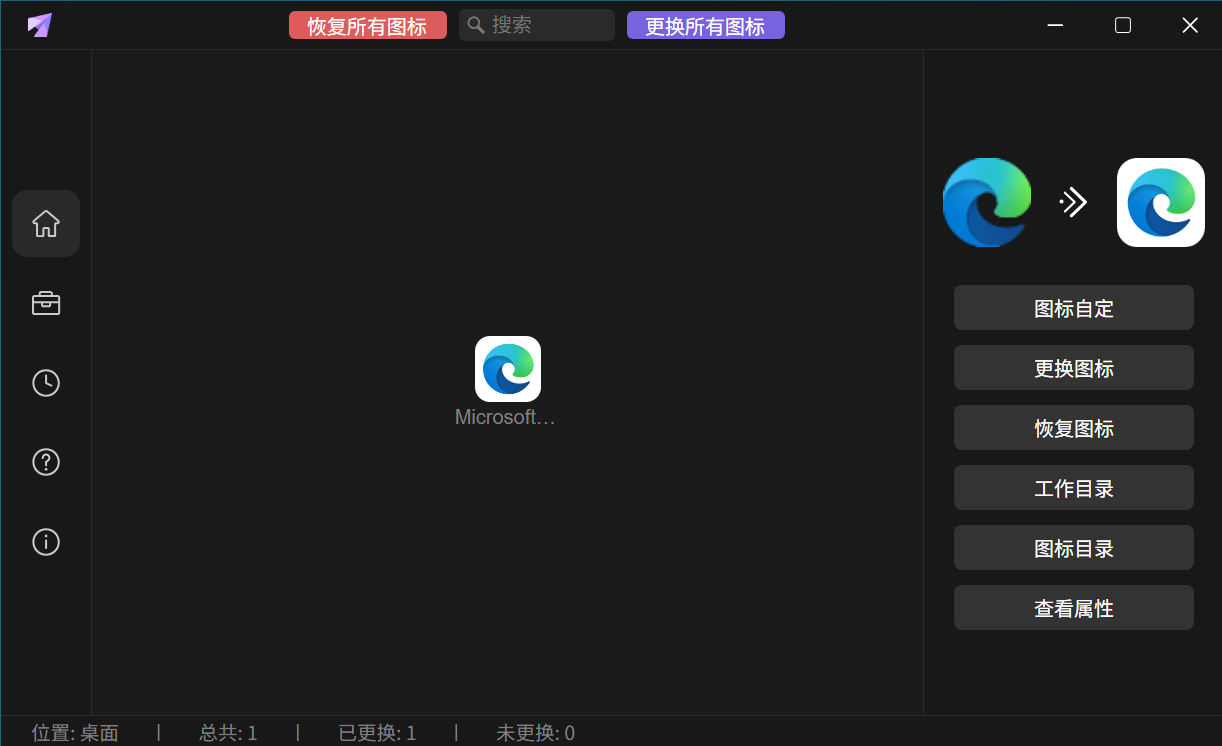Click the purple app logo icon
Screen dimensions: 1222x746
click(40, 25)
